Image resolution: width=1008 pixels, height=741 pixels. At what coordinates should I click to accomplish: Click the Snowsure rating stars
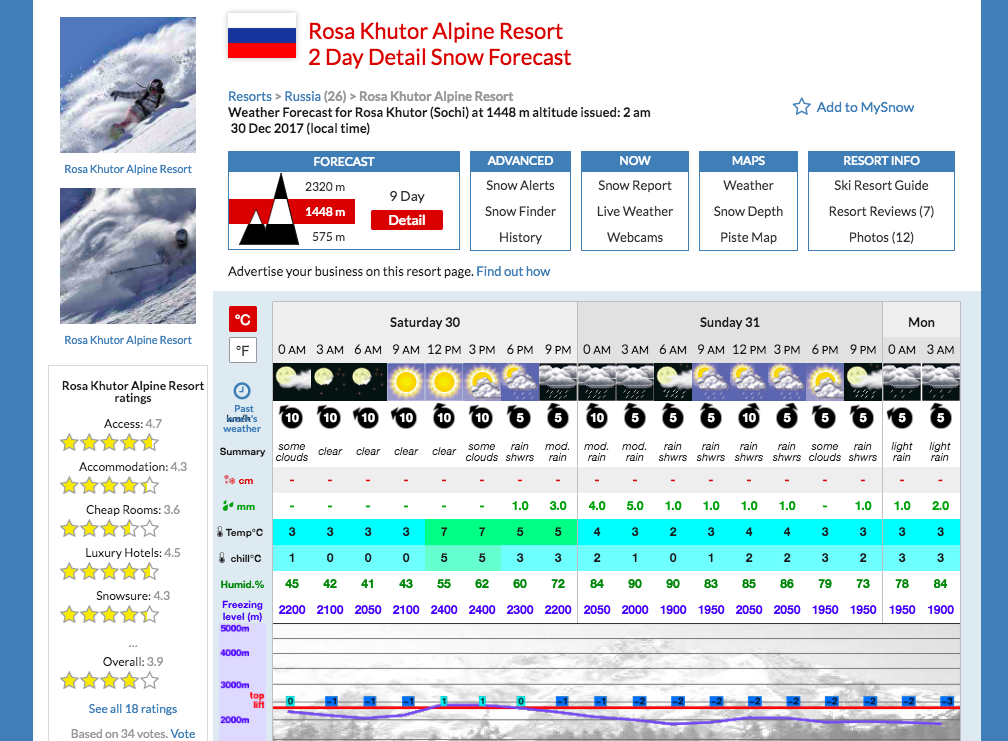tap(109, 615)
